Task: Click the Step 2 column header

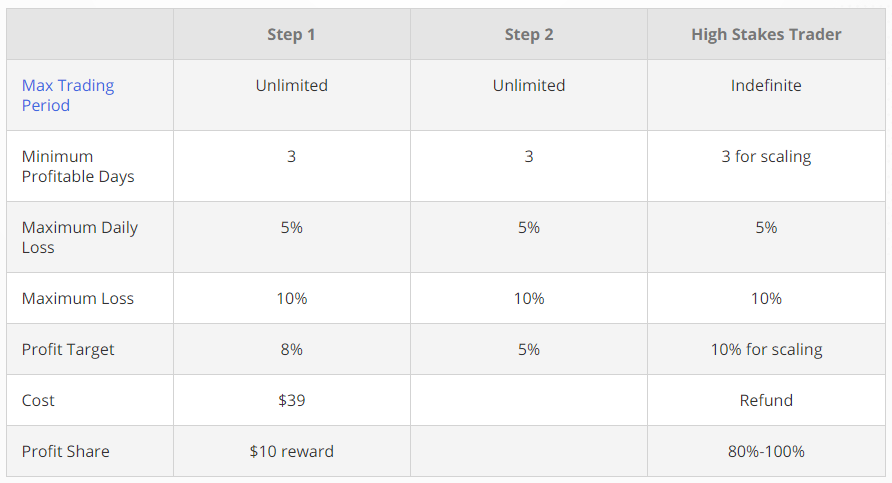Action: pyautogui.click(x=529, y=35)
